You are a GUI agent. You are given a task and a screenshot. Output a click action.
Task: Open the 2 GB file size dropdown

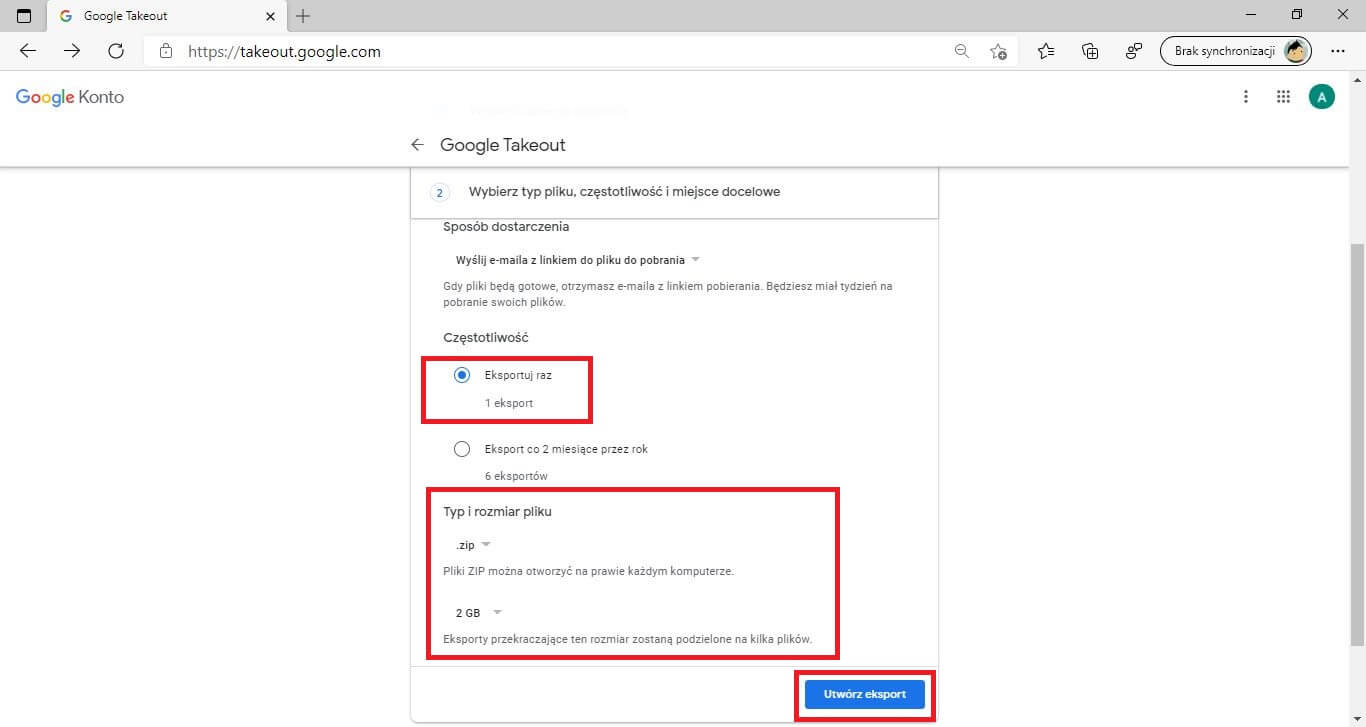478,613
